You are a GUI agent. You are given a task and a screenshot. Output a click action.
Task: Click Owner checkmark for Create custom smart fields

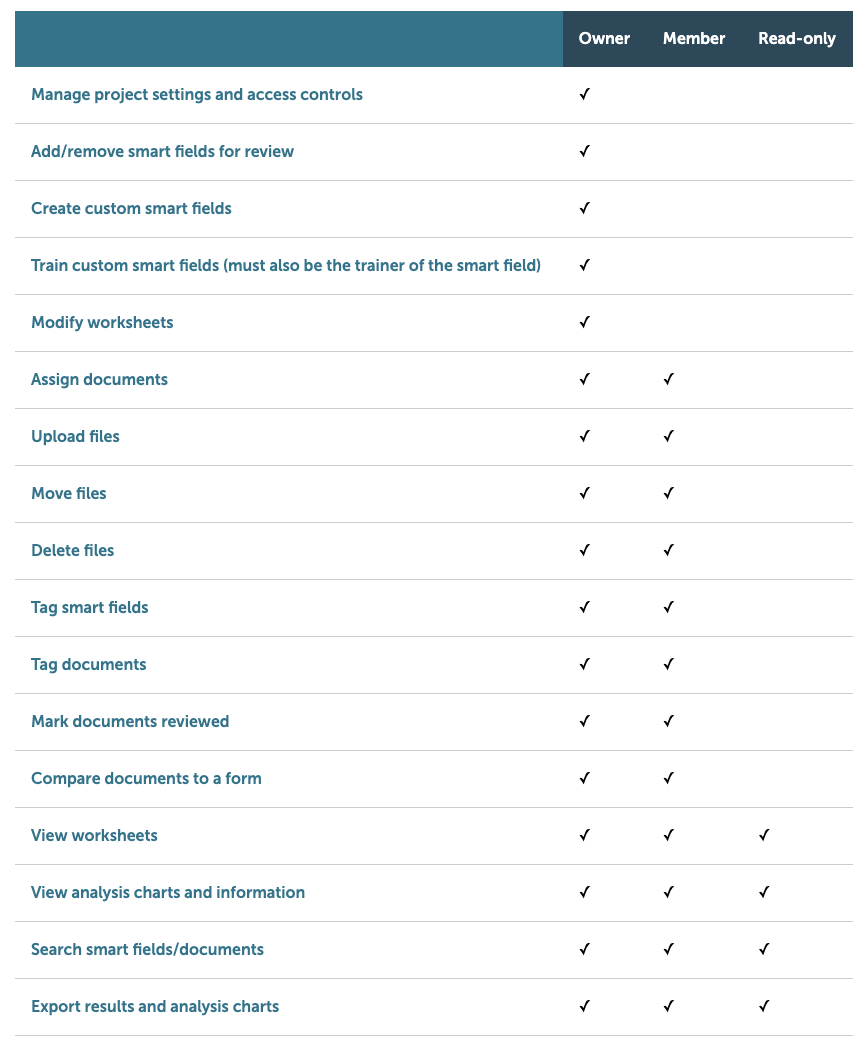(x=585, y=208)
